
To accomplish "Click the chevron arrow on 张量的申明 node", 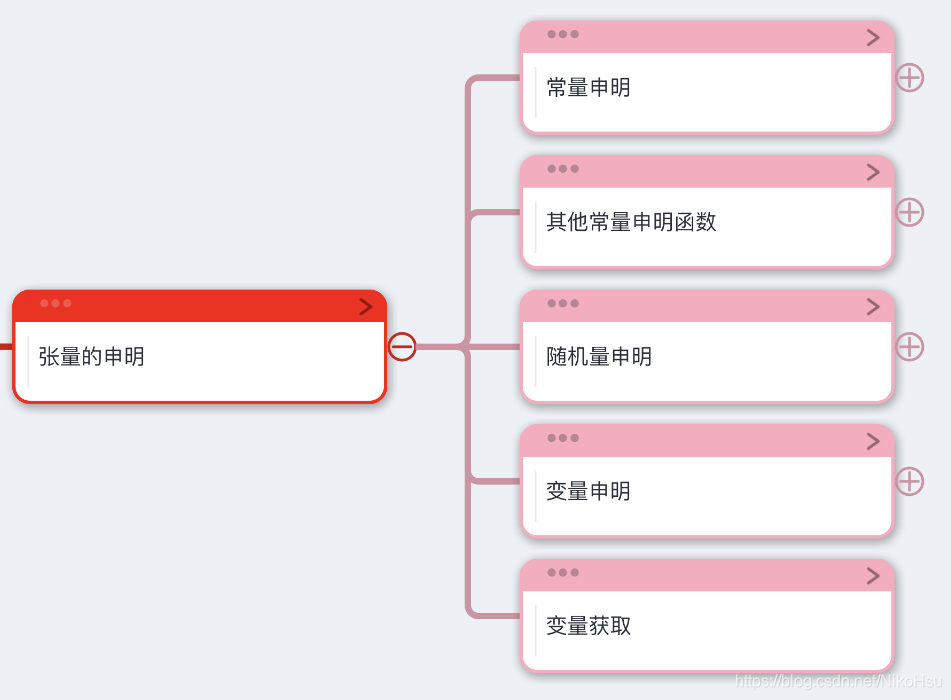I will tap(366, 306).
